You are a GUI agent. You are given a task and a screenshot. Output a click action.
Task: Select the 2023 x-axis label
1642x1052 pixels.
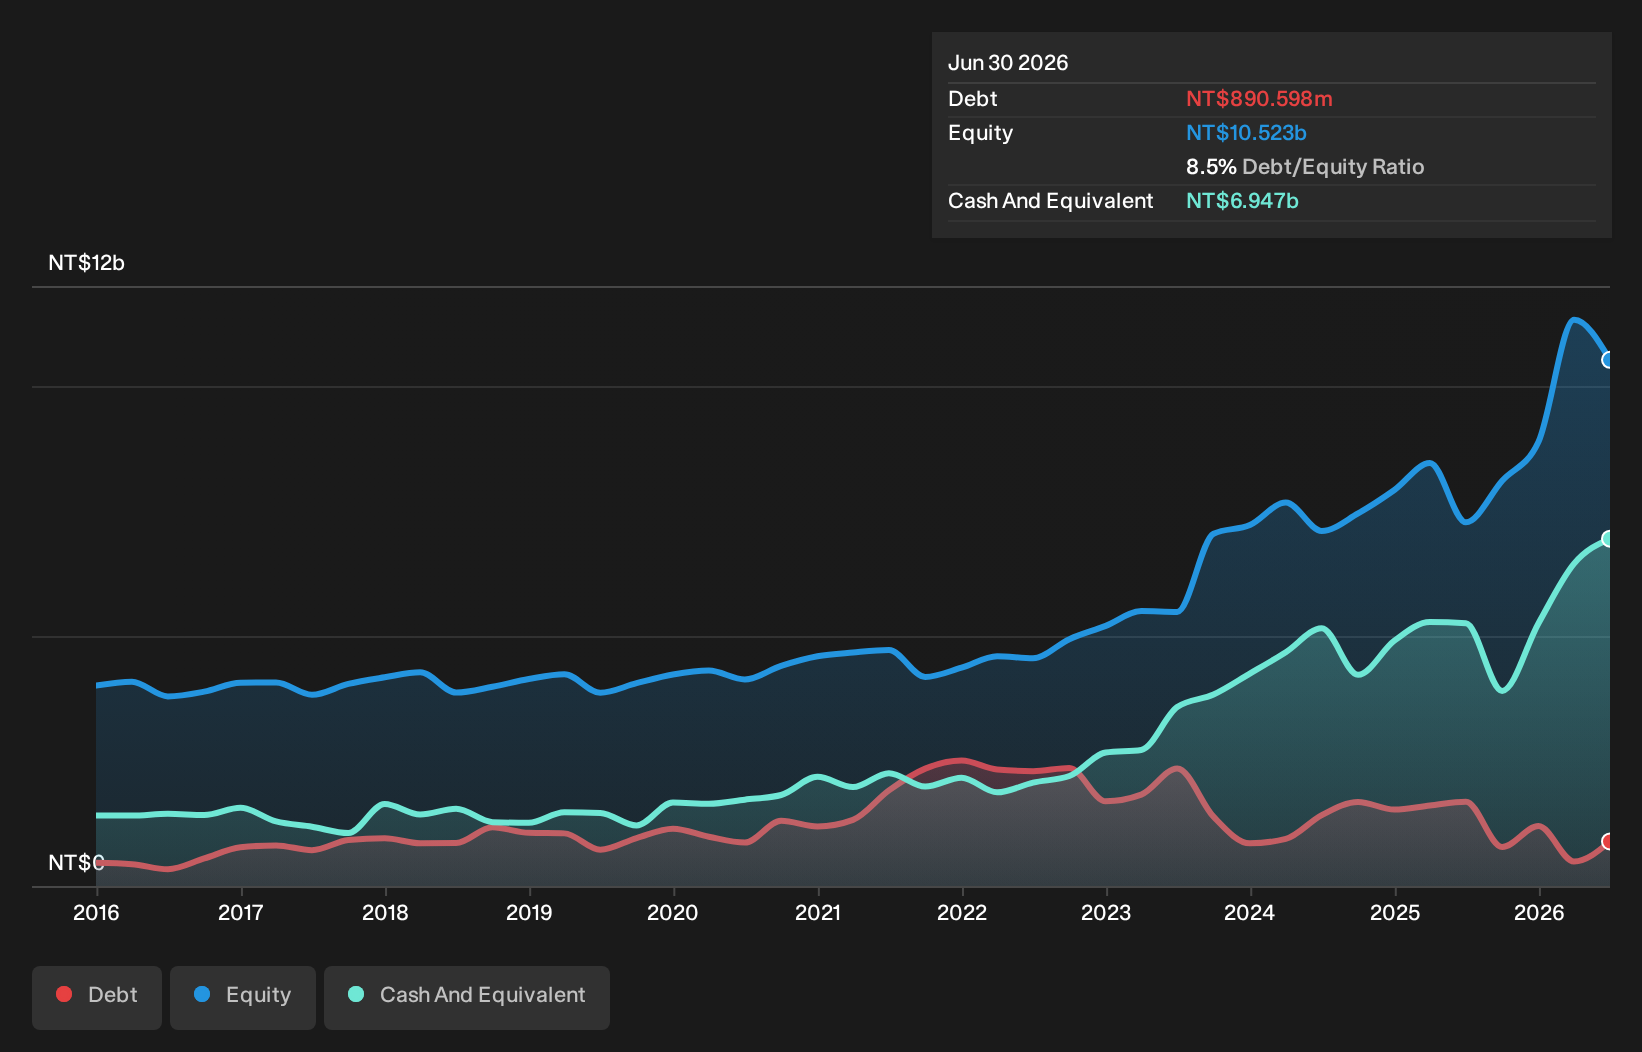point(1106,913)
